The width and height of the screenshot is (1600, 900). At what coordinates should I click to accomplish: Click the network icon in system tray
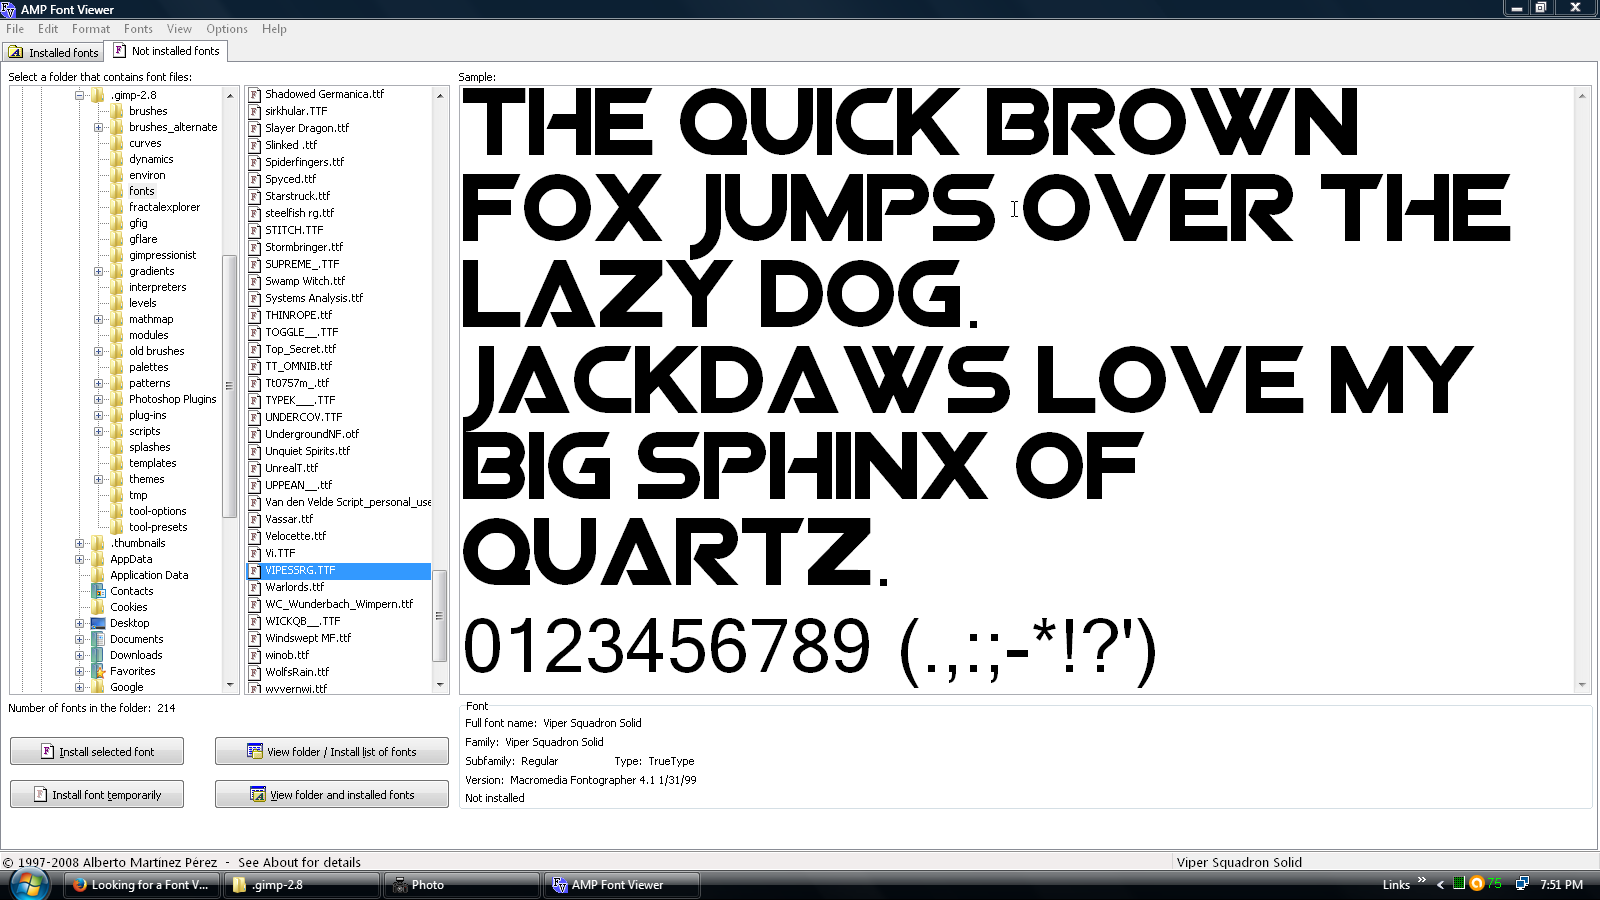click(1522, 884)
